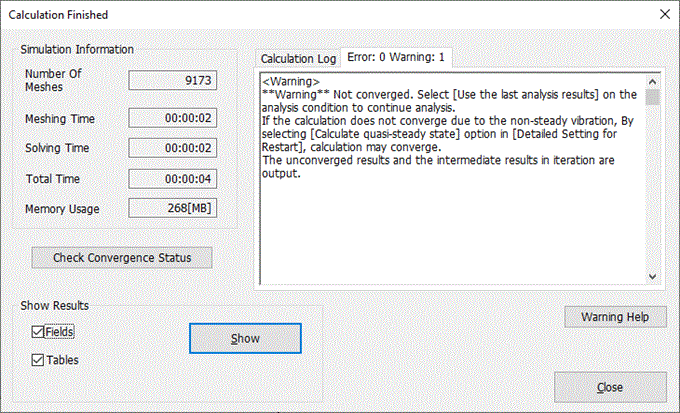This screenshot has height=413, width=680.
Task: Select the Total Time value field
Action: coord(173,179)
